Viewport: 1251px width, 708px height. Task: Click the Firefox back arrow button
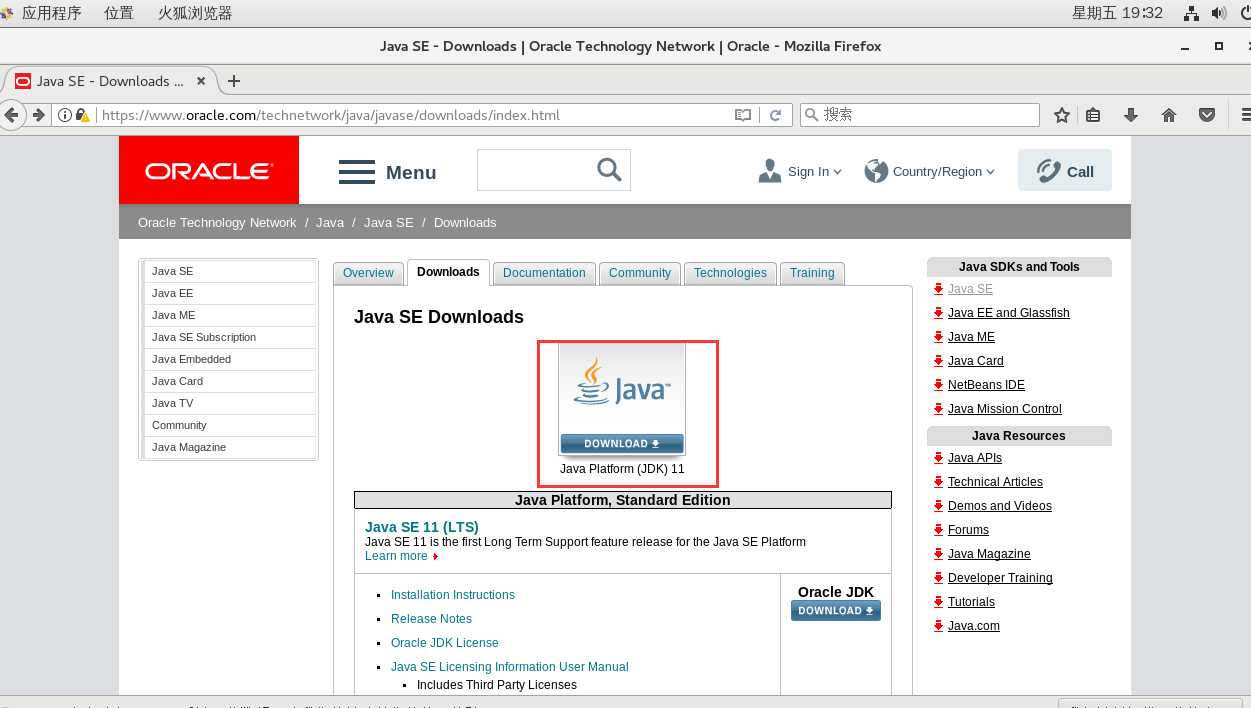coord(12,115)
